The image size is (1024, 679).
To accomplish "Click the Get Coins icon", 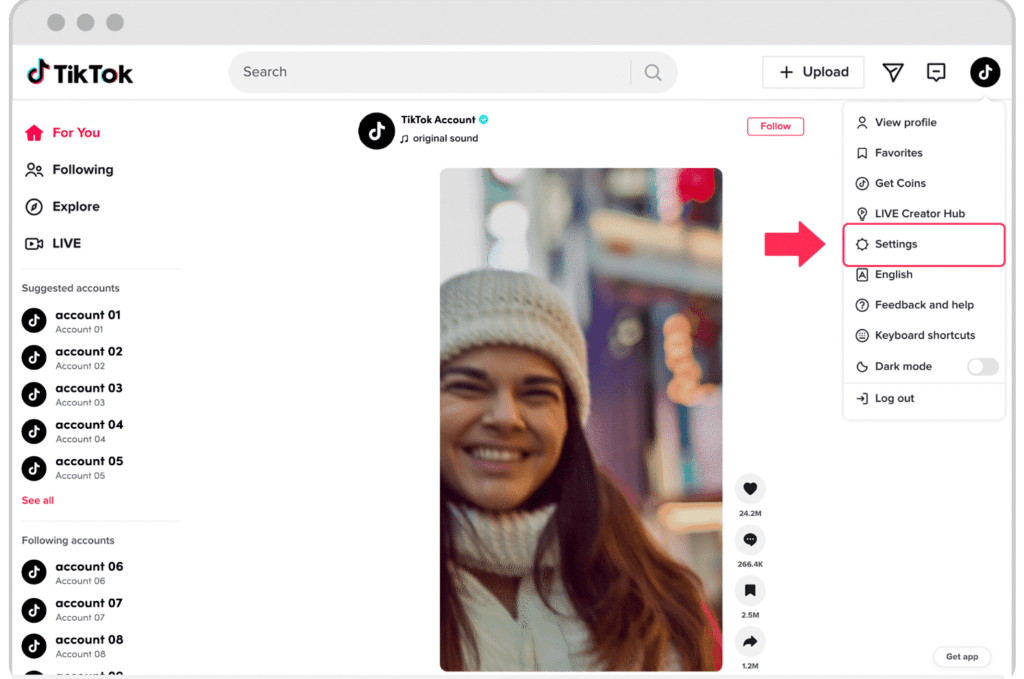I will pos(862,183).
